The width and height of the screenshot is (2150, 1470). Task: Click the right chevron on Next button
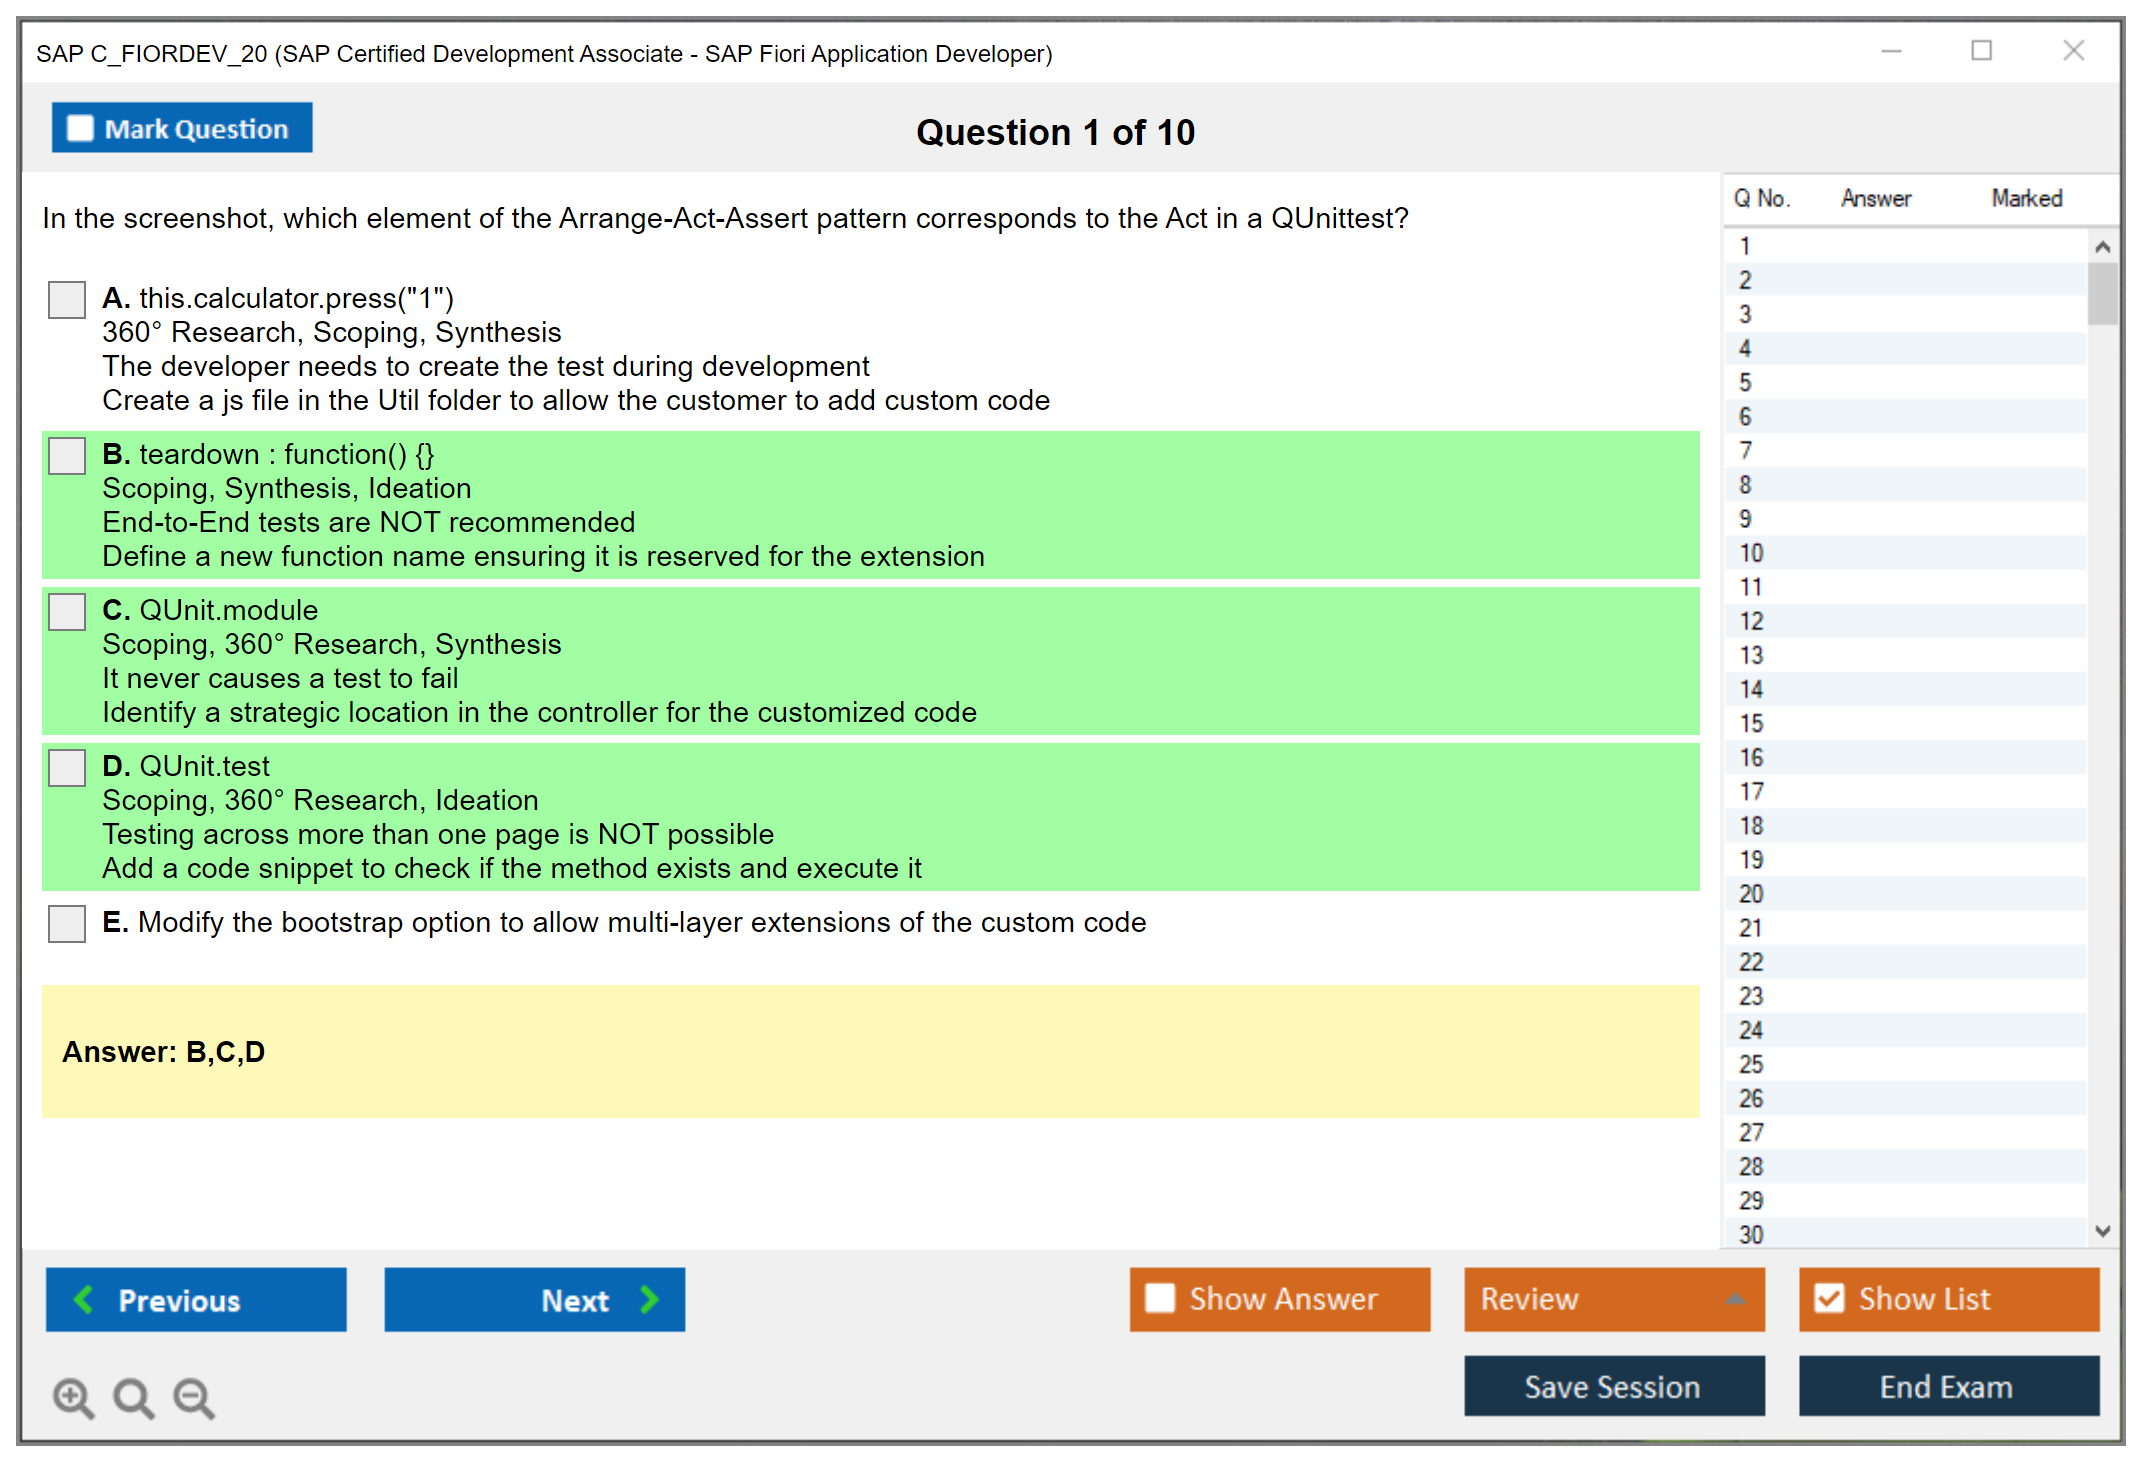[x=649, y=1299]
